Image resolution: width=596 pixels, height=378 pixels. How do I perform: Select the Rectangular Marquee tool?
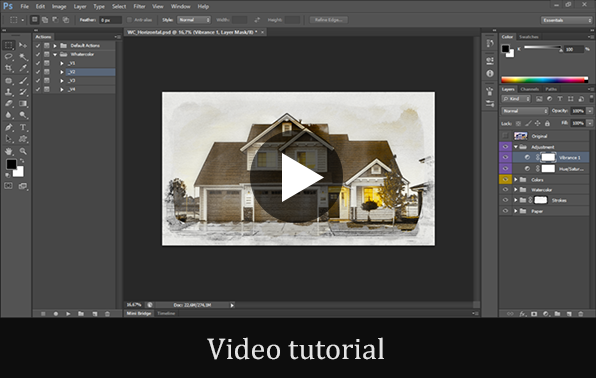pyautogui.click(x=8, y=45)
